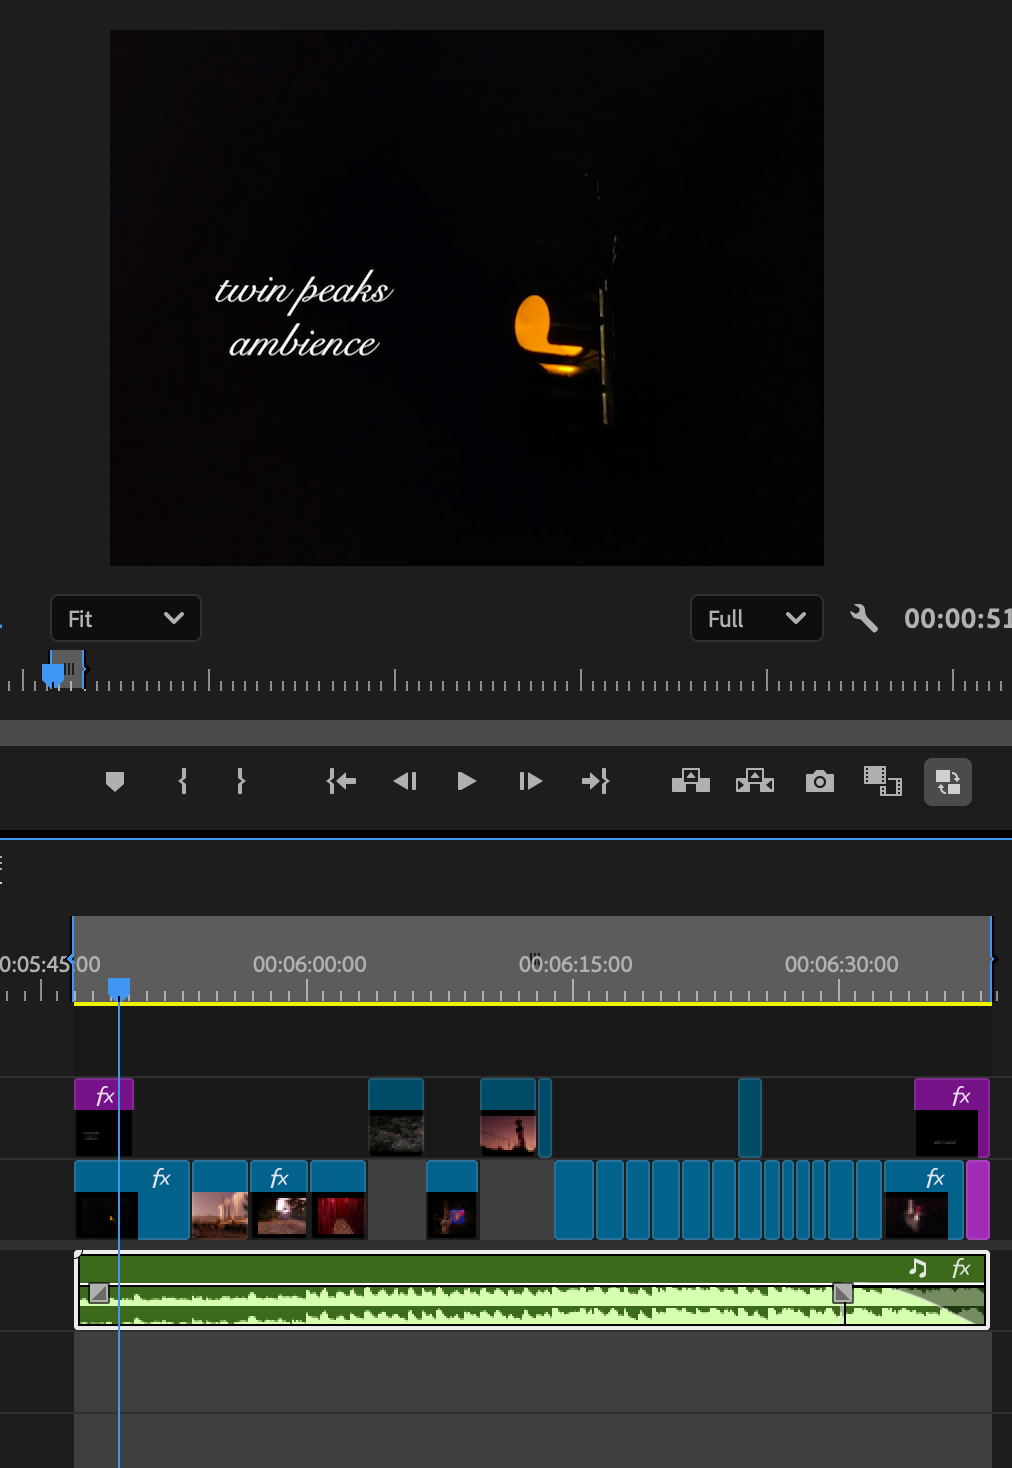
Task: Select the red curtain clip
Action: [338, 1200]
